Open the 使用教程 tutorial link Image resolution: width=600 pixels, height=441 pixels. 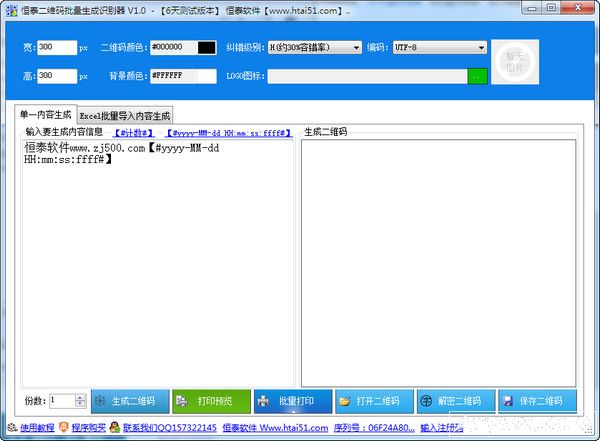[x=37, y=428]
